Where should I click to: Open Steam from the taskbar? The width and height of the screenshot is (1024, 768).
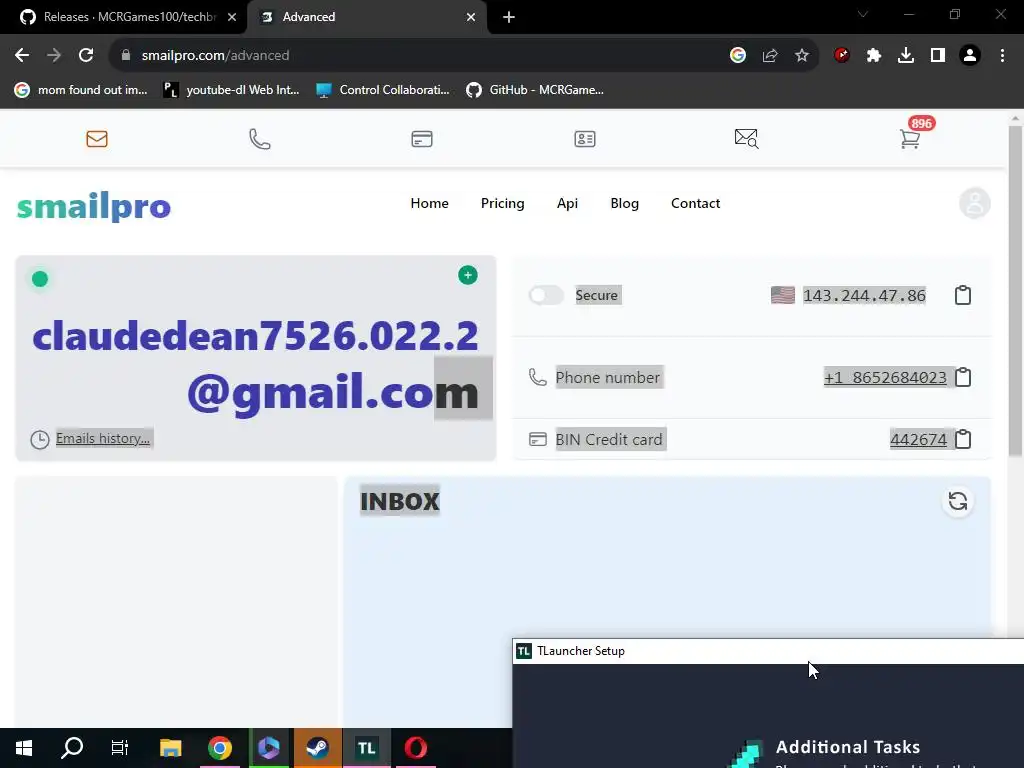pos(317,748)
